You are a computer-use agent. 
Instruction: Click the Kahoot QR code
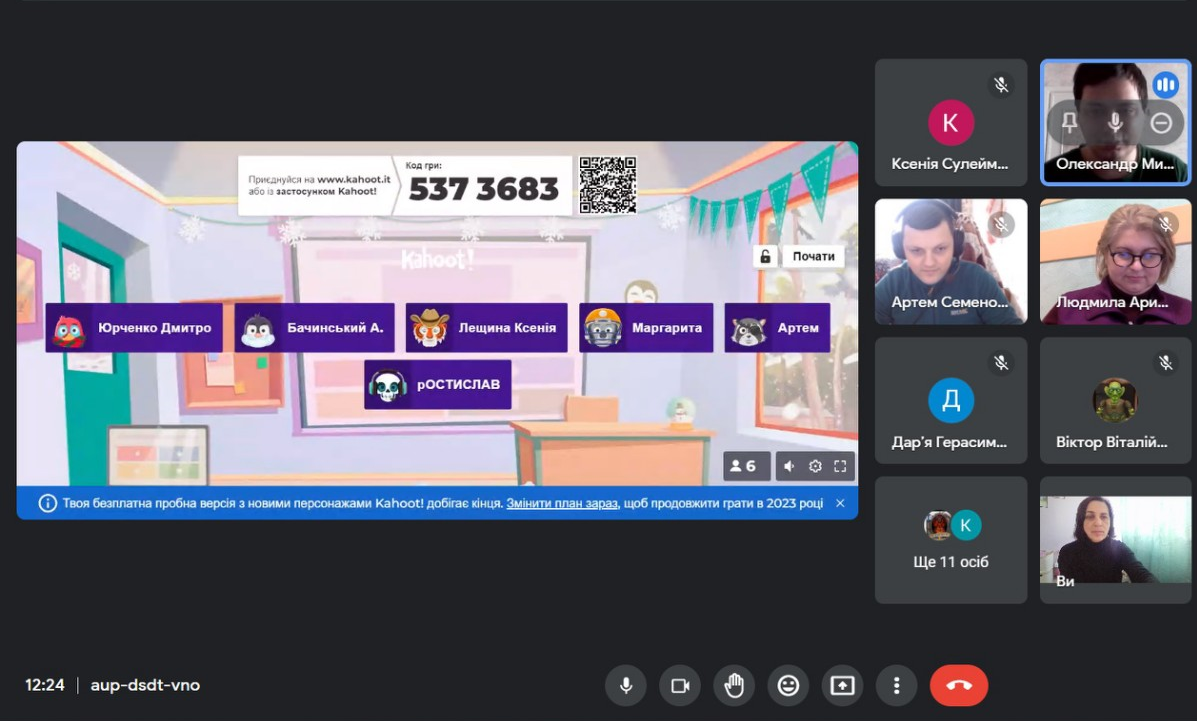(x=608, y=185)
